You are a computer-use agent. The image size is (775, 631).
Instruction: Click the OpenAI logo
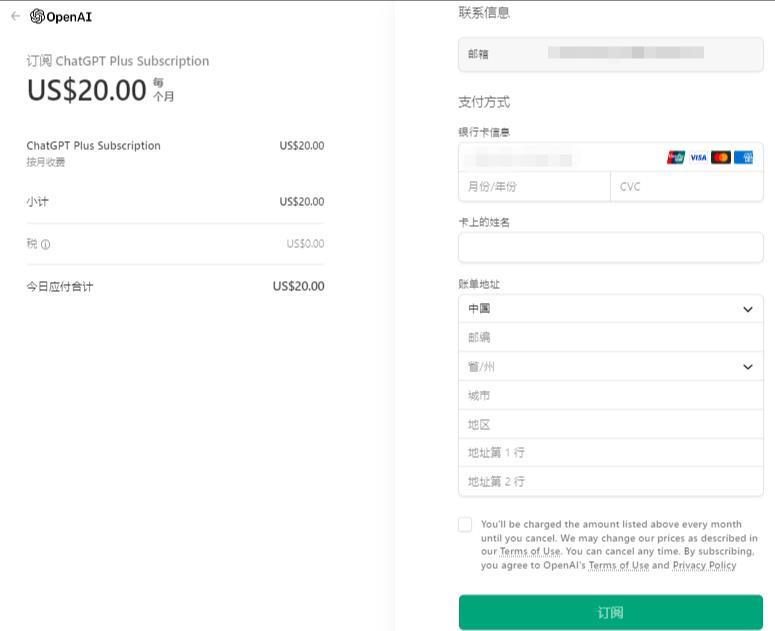point(61,16)
